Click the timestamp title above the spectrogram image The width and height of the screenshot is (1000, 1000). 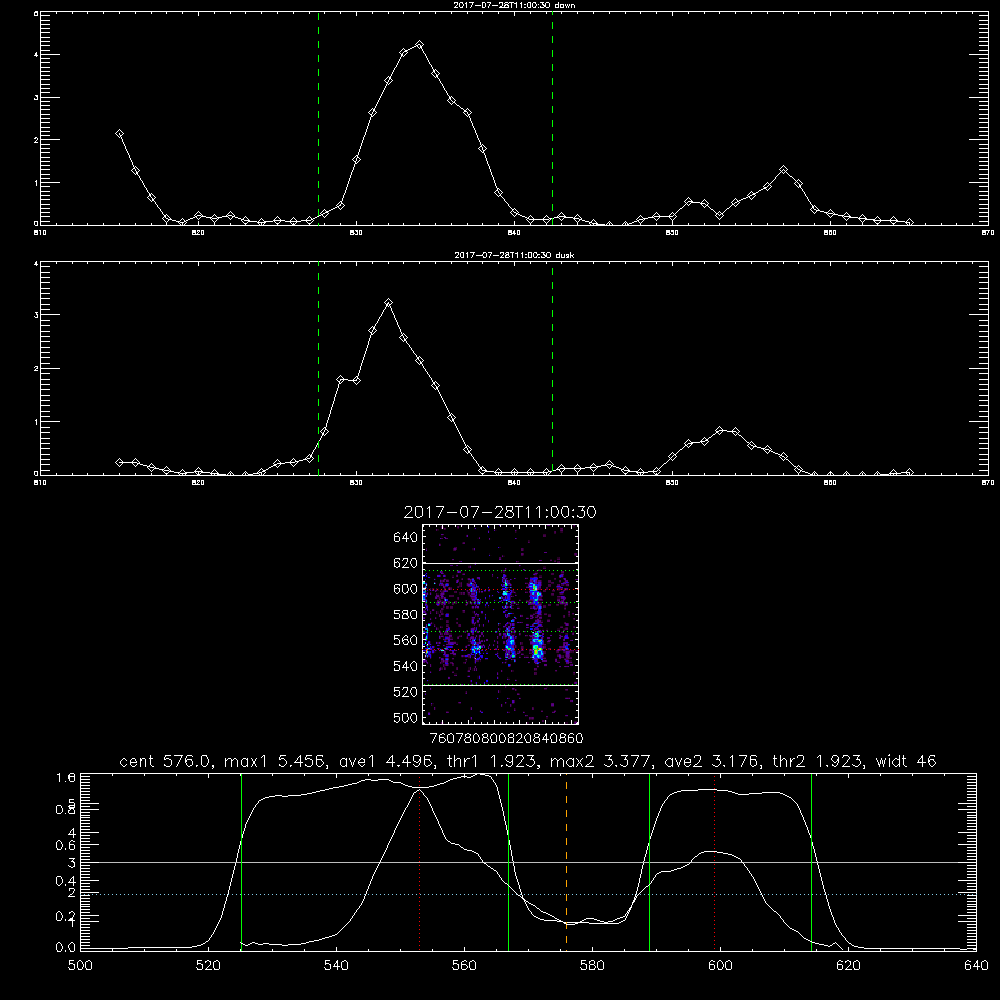click(x=500, y=512)
